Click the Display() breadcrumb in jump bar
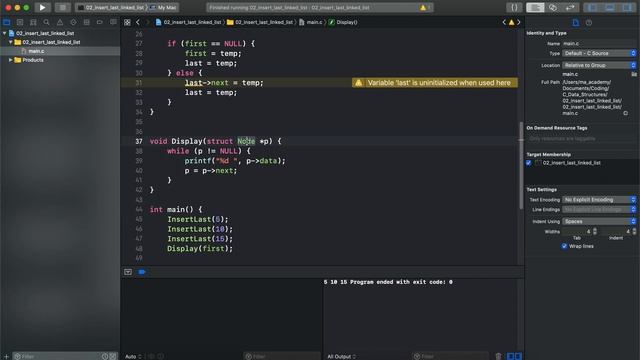The width and height of the screenshot is (640, 360). (x=343, y=22)
